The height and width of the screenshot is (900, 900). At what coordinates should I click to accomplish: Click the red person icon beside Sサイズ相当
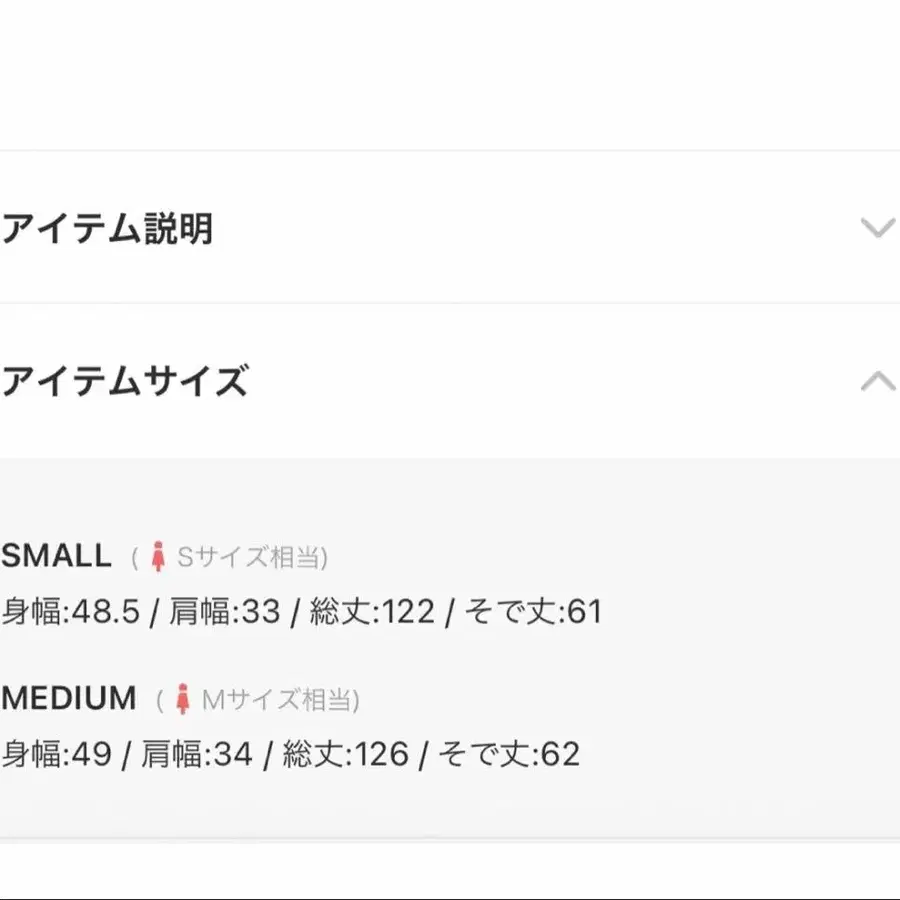point(157,557)
